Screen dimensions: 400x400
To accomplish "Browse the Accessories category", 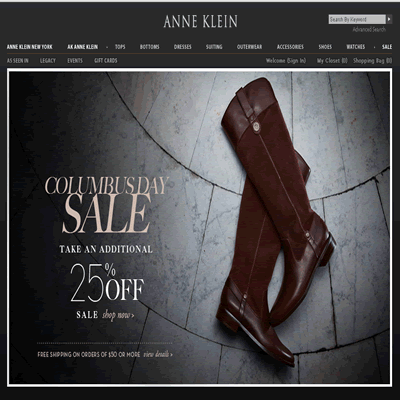I will [290, 47].
